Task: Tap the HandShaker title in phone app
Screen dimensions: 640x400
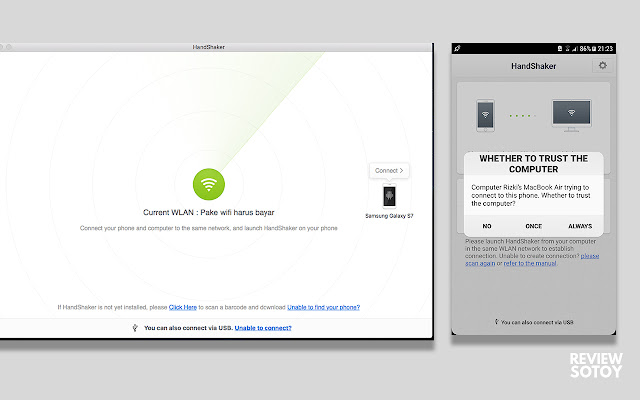Action: click(533, 66)
